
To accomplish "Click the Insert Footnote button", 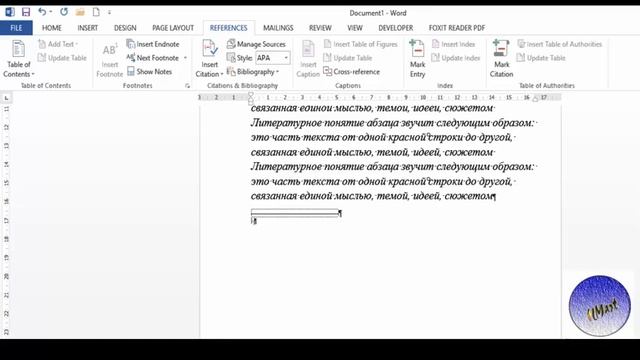I will [109, 59].
